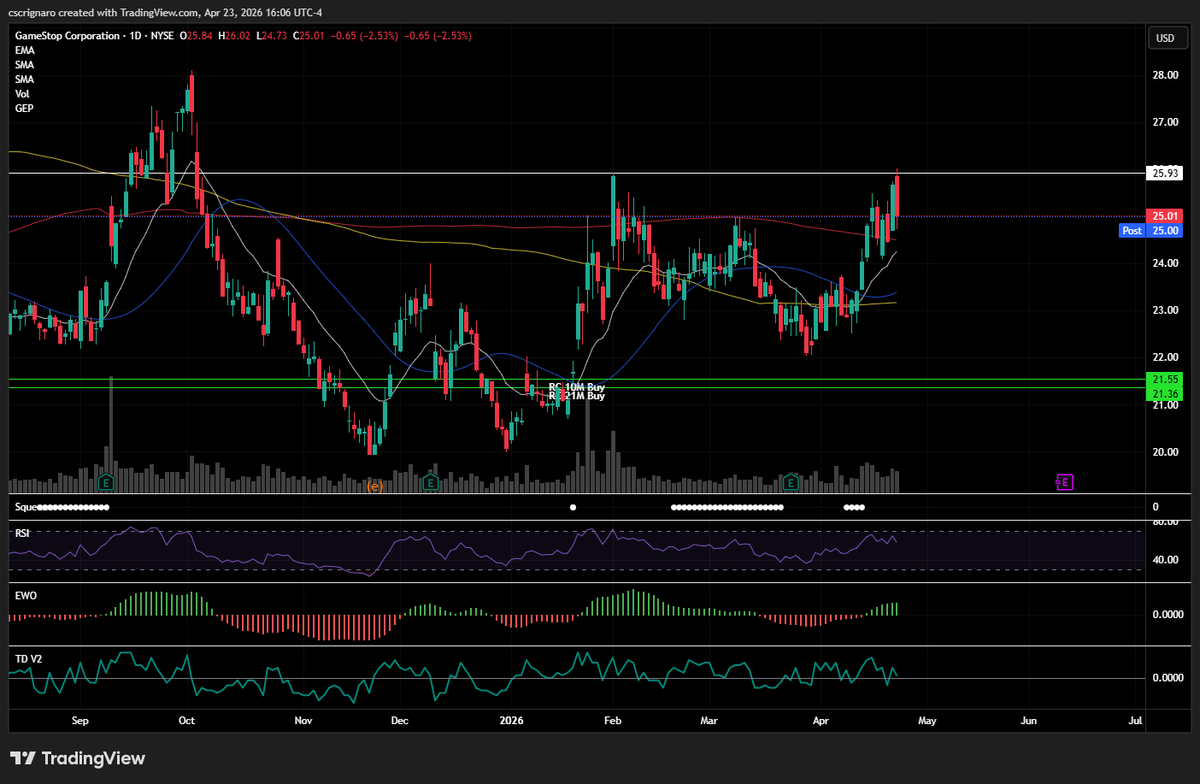
Task: Click the Sque indicator label
Action: tap(24, 507)
